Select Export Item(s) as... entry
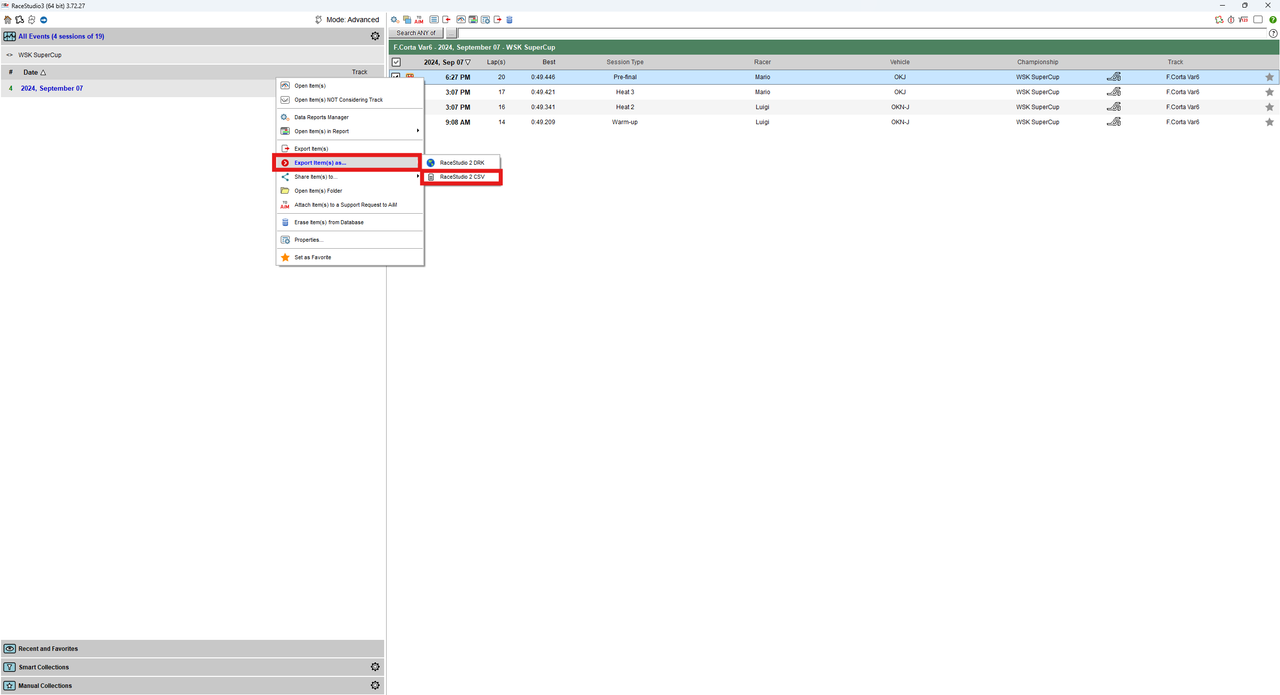1280x695 pixels. point(347,163)
